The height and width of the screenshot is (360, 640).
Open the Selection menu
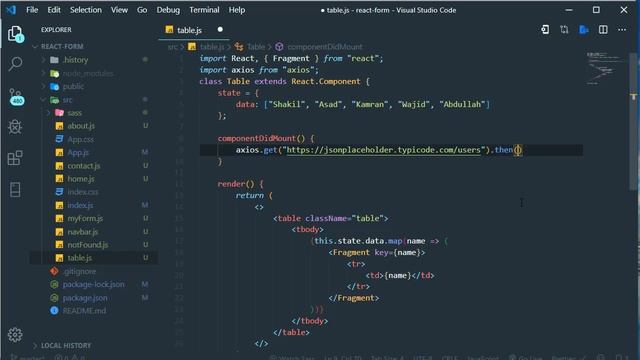85,10
